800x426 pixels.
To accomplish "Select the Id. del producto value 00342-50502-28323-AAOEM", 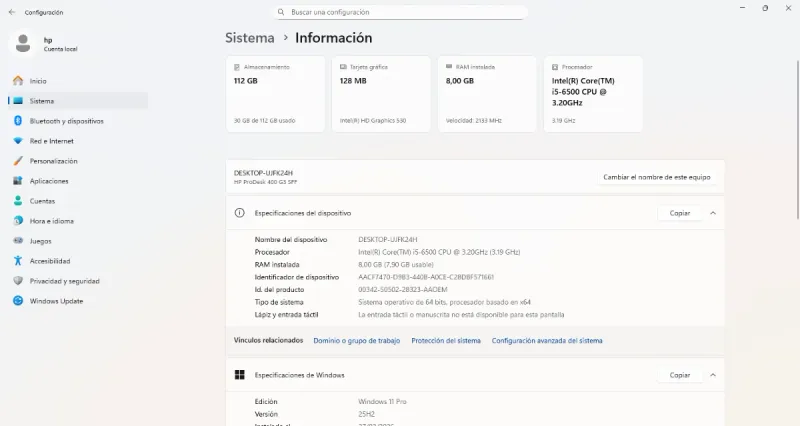I will pos(403,289).
